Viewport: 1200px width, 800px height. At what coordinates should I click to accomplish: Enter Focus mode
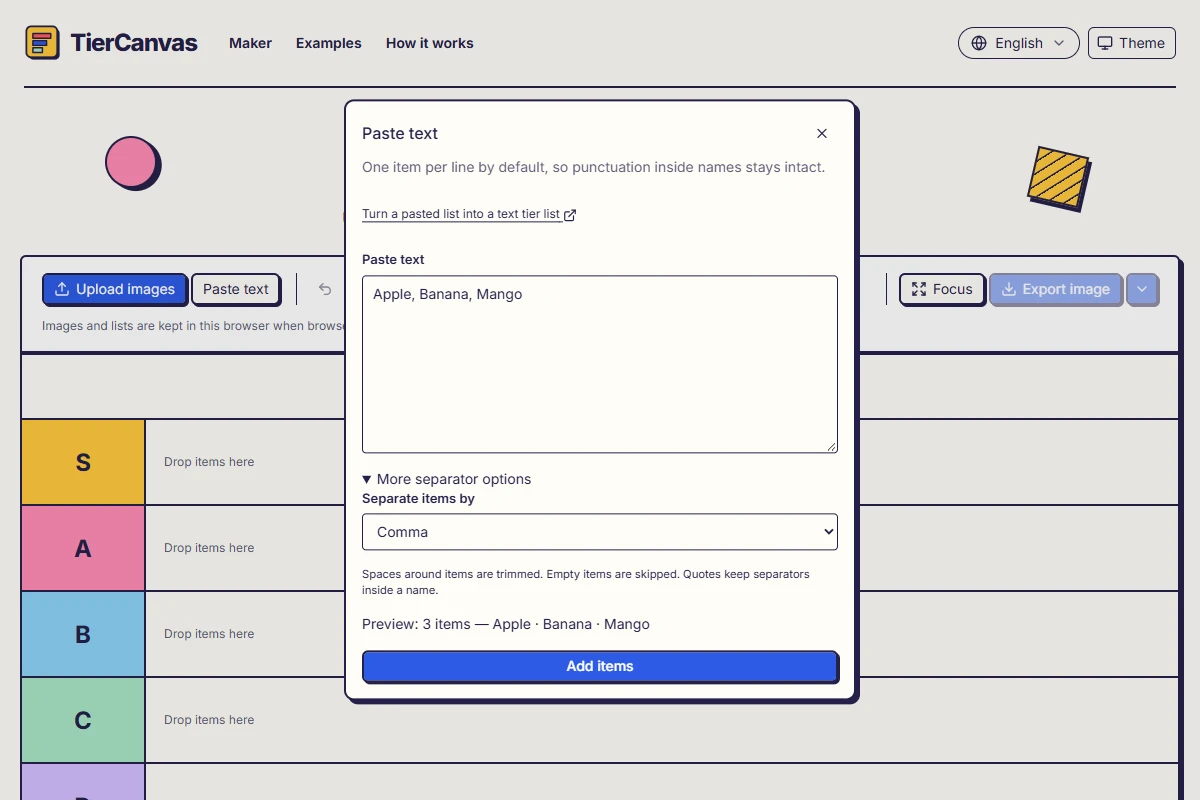point(942,289)
